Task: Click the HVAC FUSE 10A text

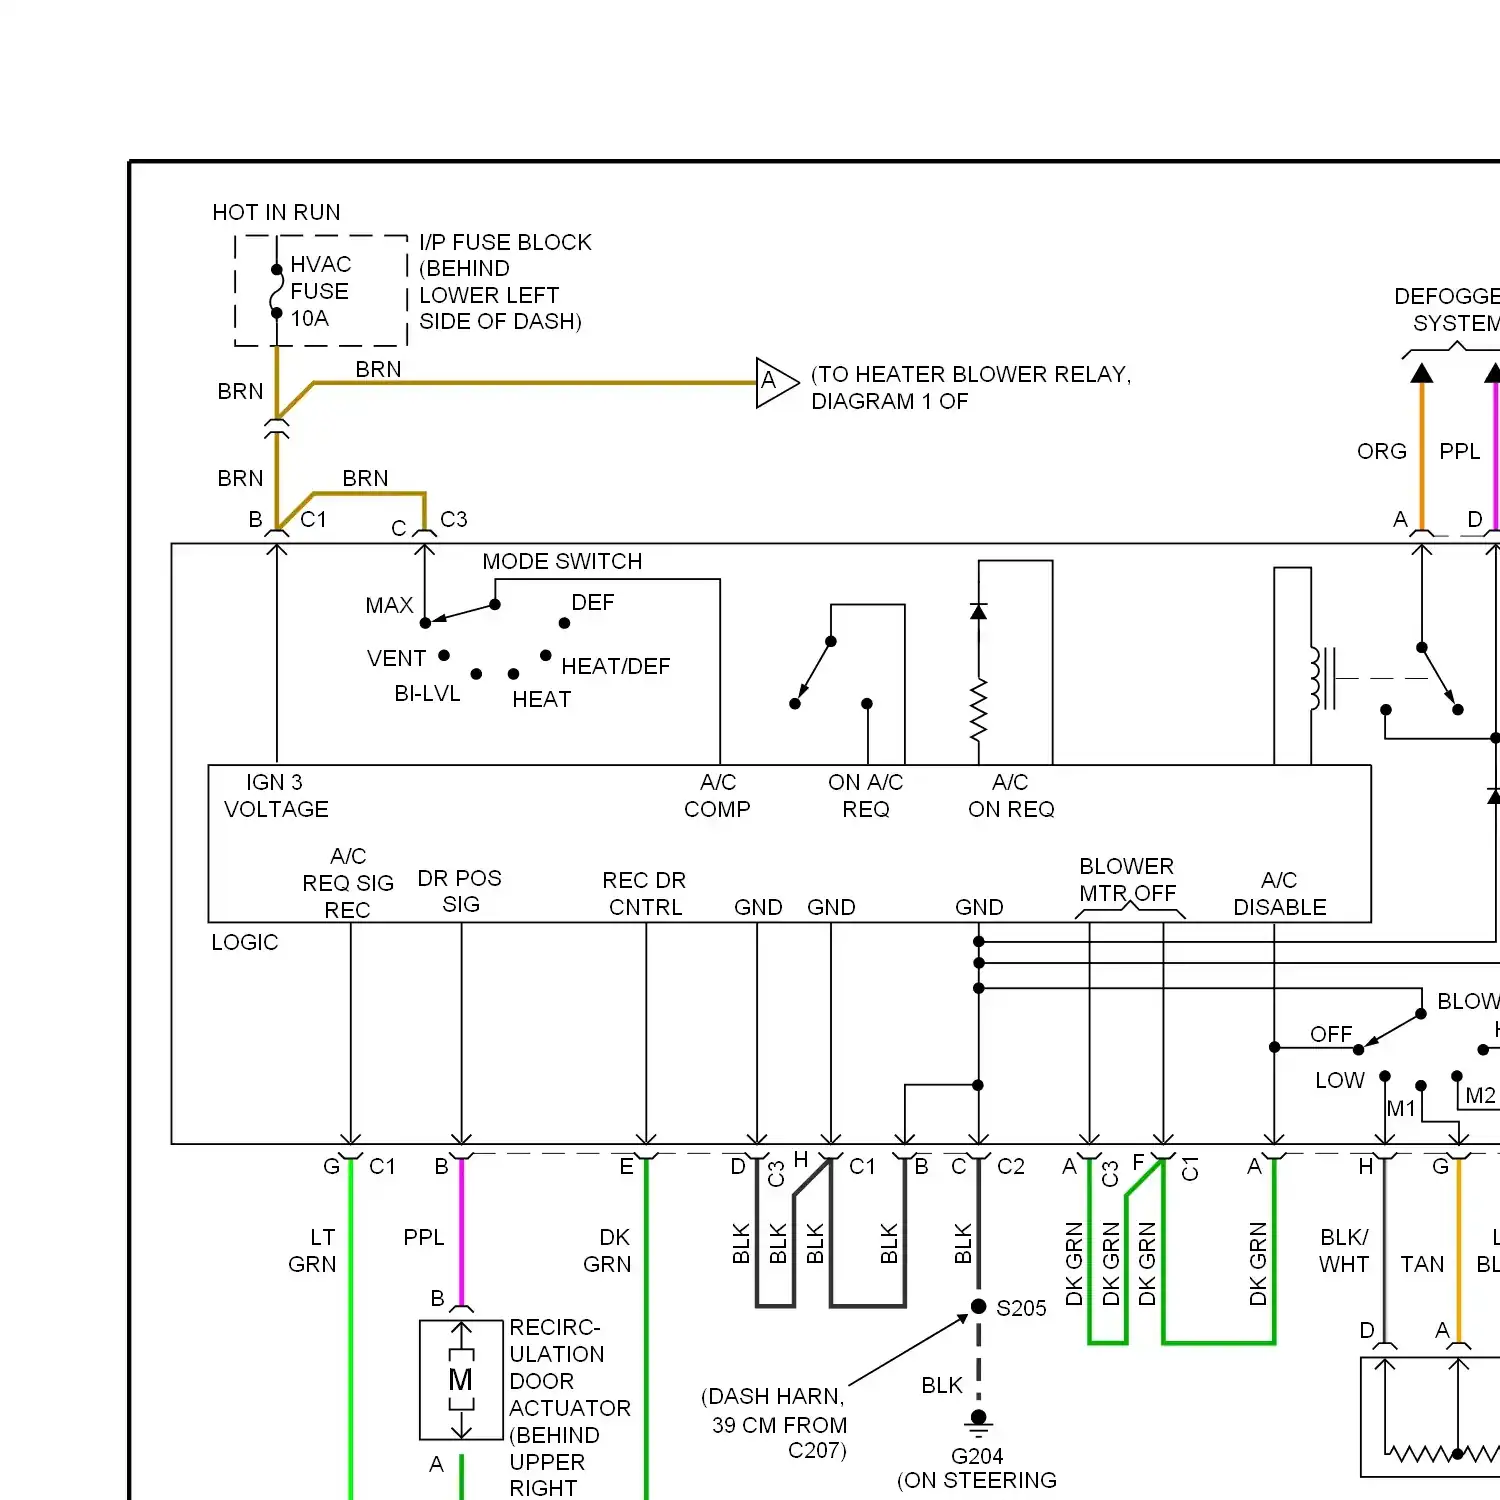Action: coord(320,291)
